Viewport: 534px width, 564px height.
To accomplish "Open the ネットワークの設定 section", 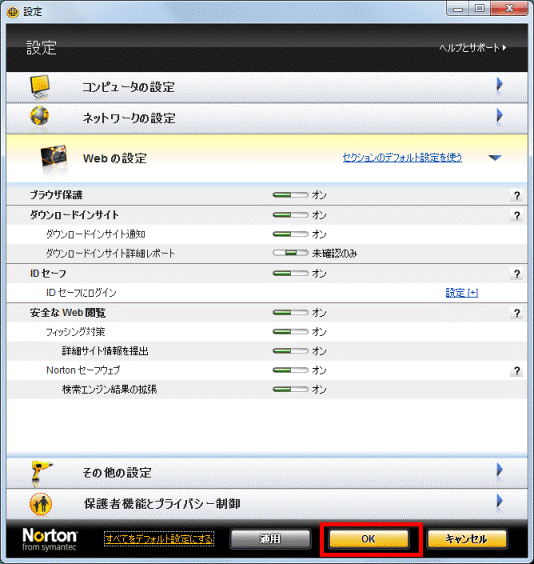I will (x=267, y=118).
